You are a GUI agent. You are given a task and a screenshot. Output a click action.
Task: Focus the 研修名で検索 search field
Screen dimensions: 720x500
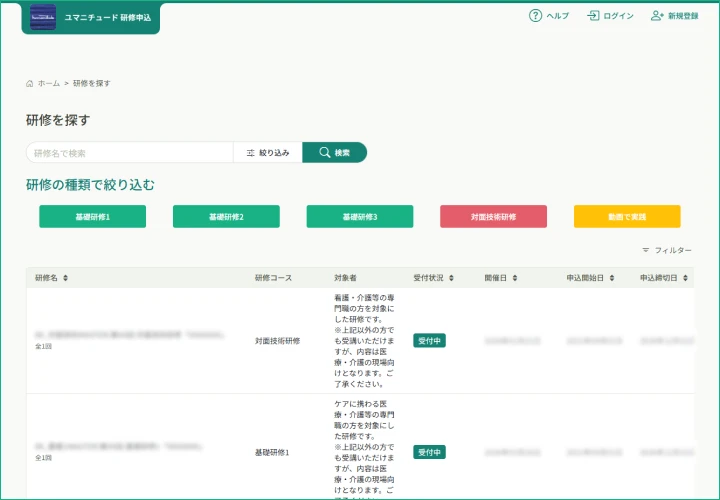coord(130,153)
